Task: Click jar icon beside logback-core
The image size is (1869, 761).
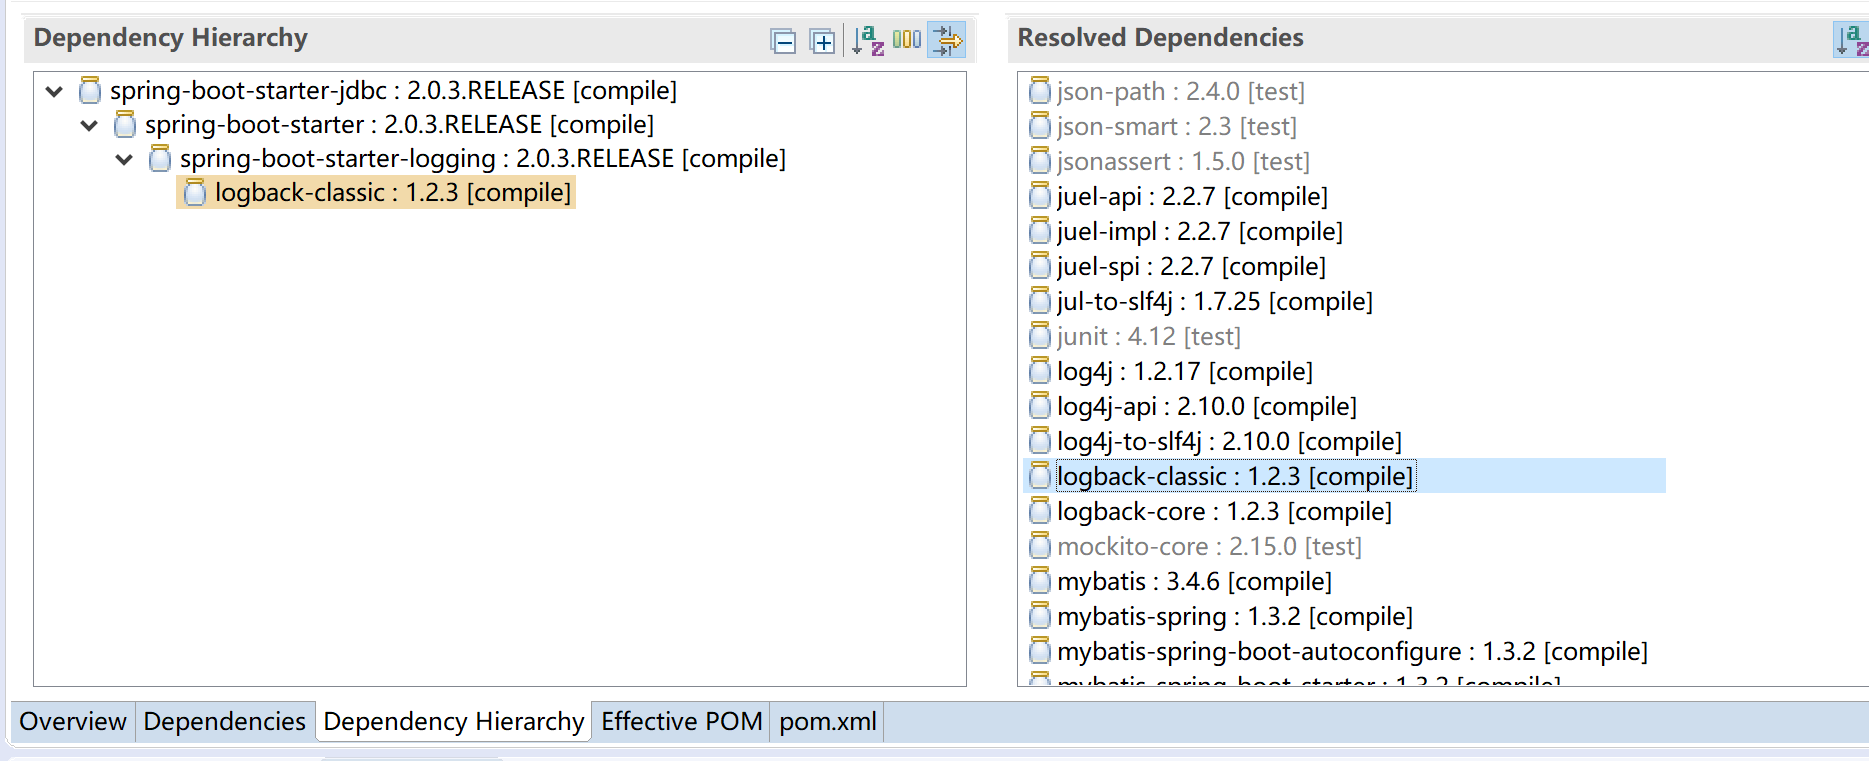Action: tap(1040, 511)
